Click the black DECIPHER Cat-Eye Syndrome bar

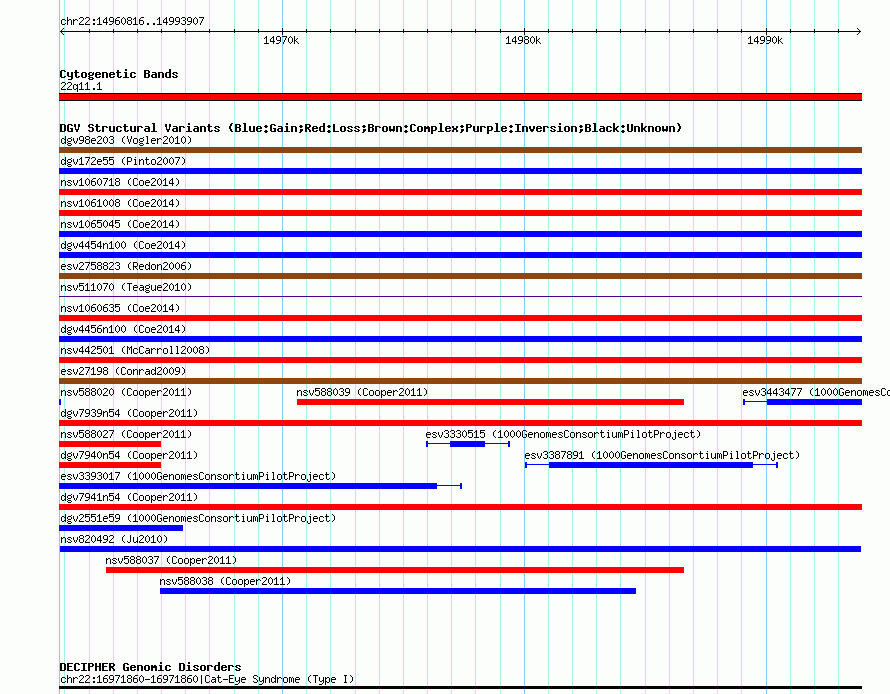coord(460,687)
